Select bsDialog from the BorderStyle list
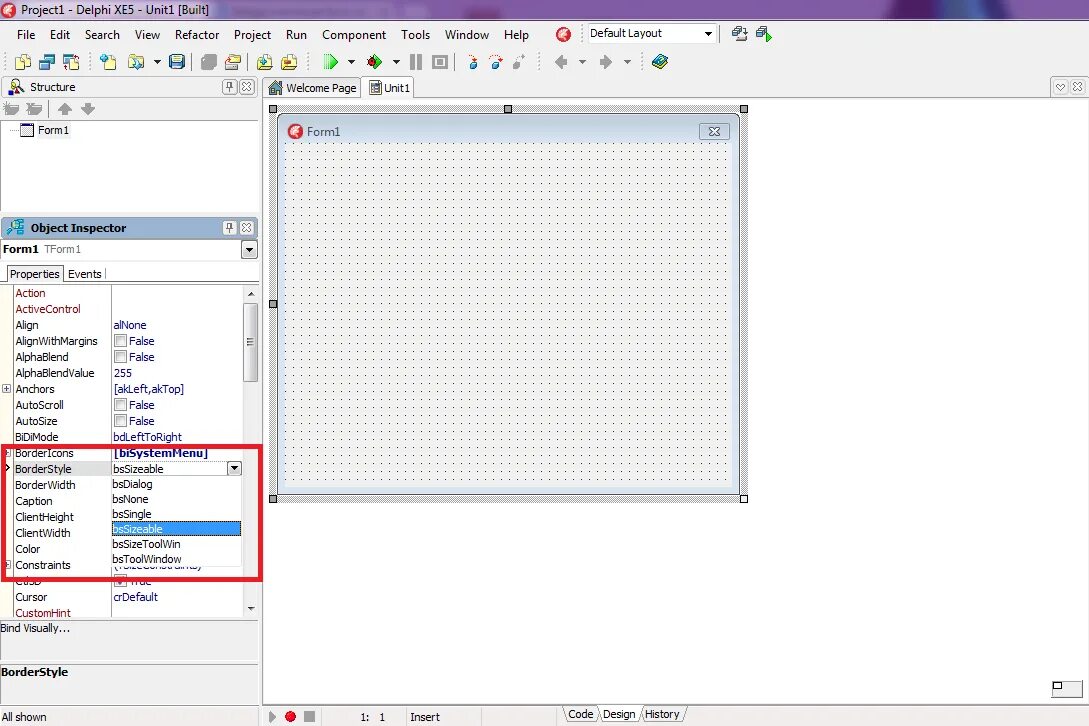The width and height of the screenshot is (1089, 726). tap(176, 484)
